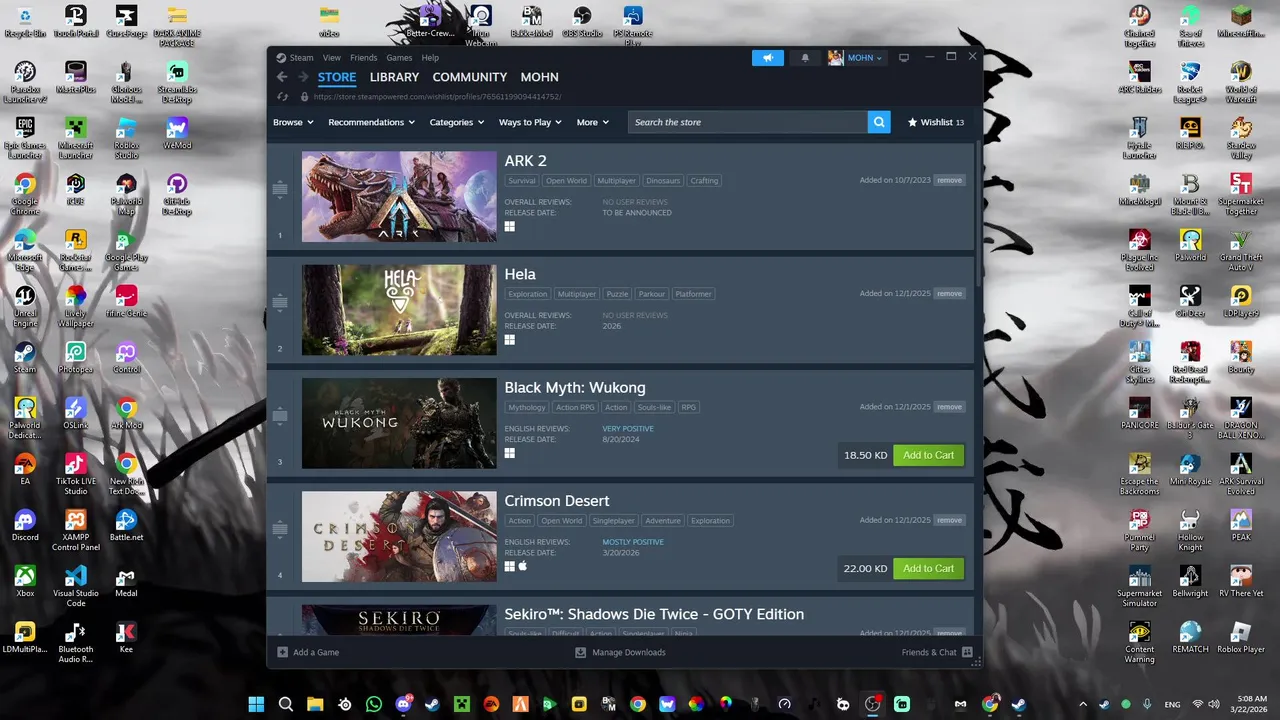
Task: Remove ARK 2 from wishlist
Action: click(950, 181)
